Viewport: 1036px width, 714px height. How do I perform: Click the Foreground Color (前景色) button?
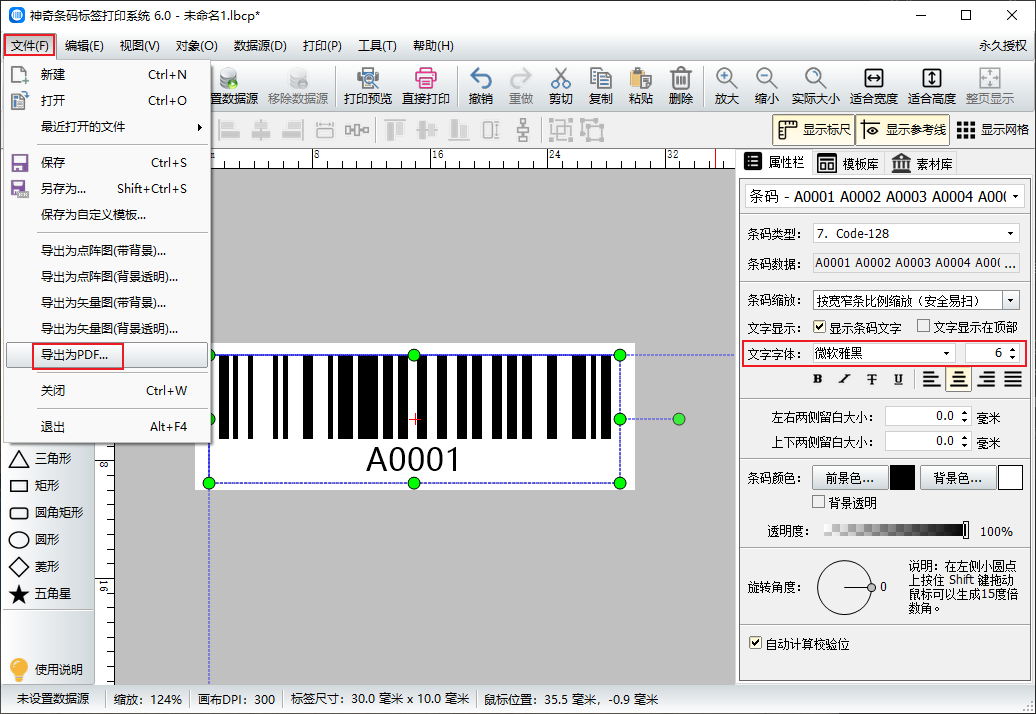coord(849,478)
